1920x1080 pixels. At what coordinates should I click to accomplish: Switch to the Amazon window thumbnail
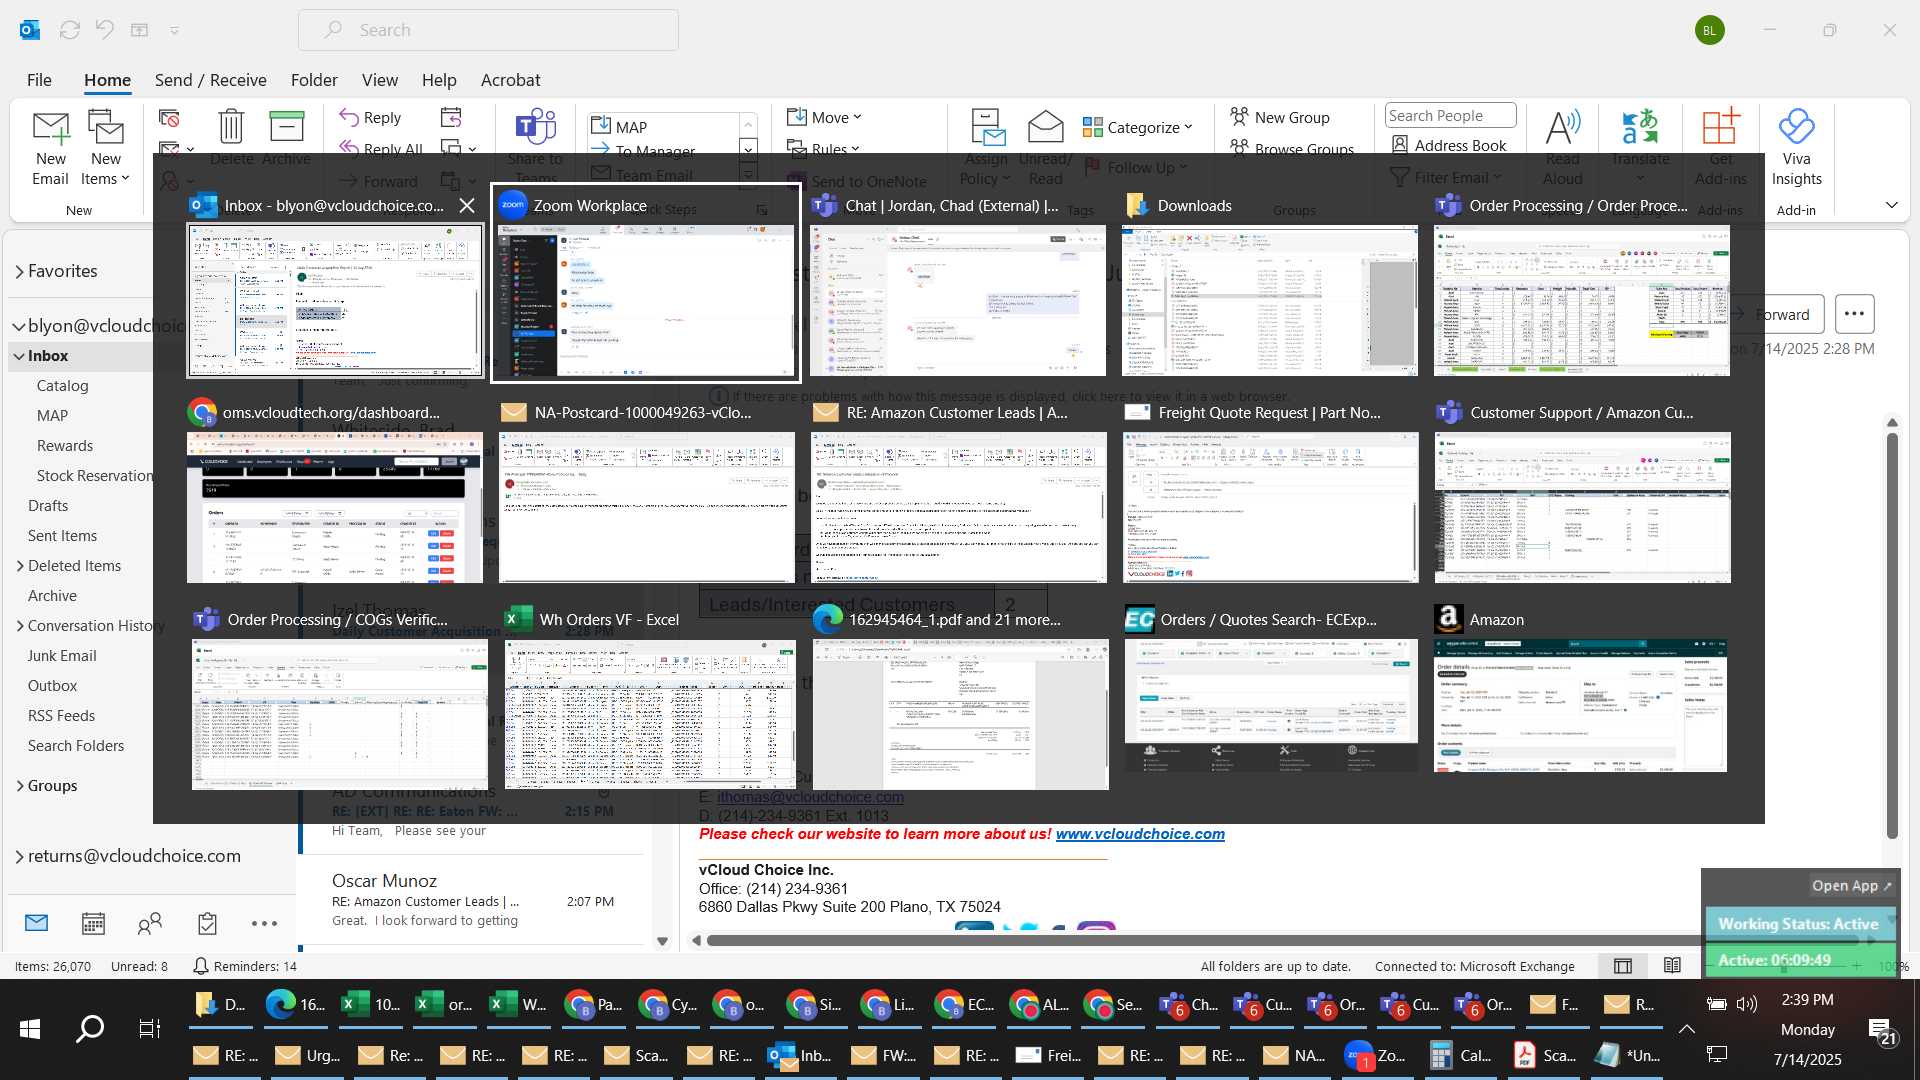pos(1580,705)
